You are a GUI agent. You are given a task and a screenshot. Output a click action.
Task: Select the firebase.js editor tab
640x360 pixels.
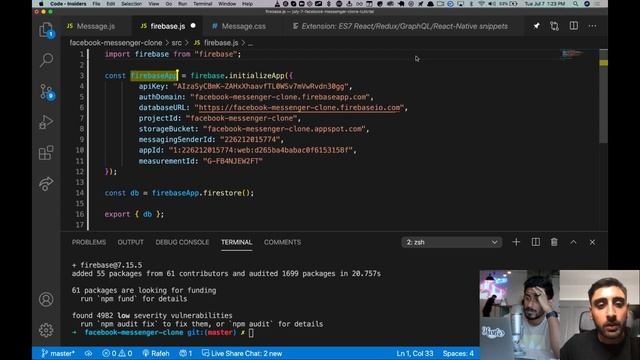tap(167, 26)
